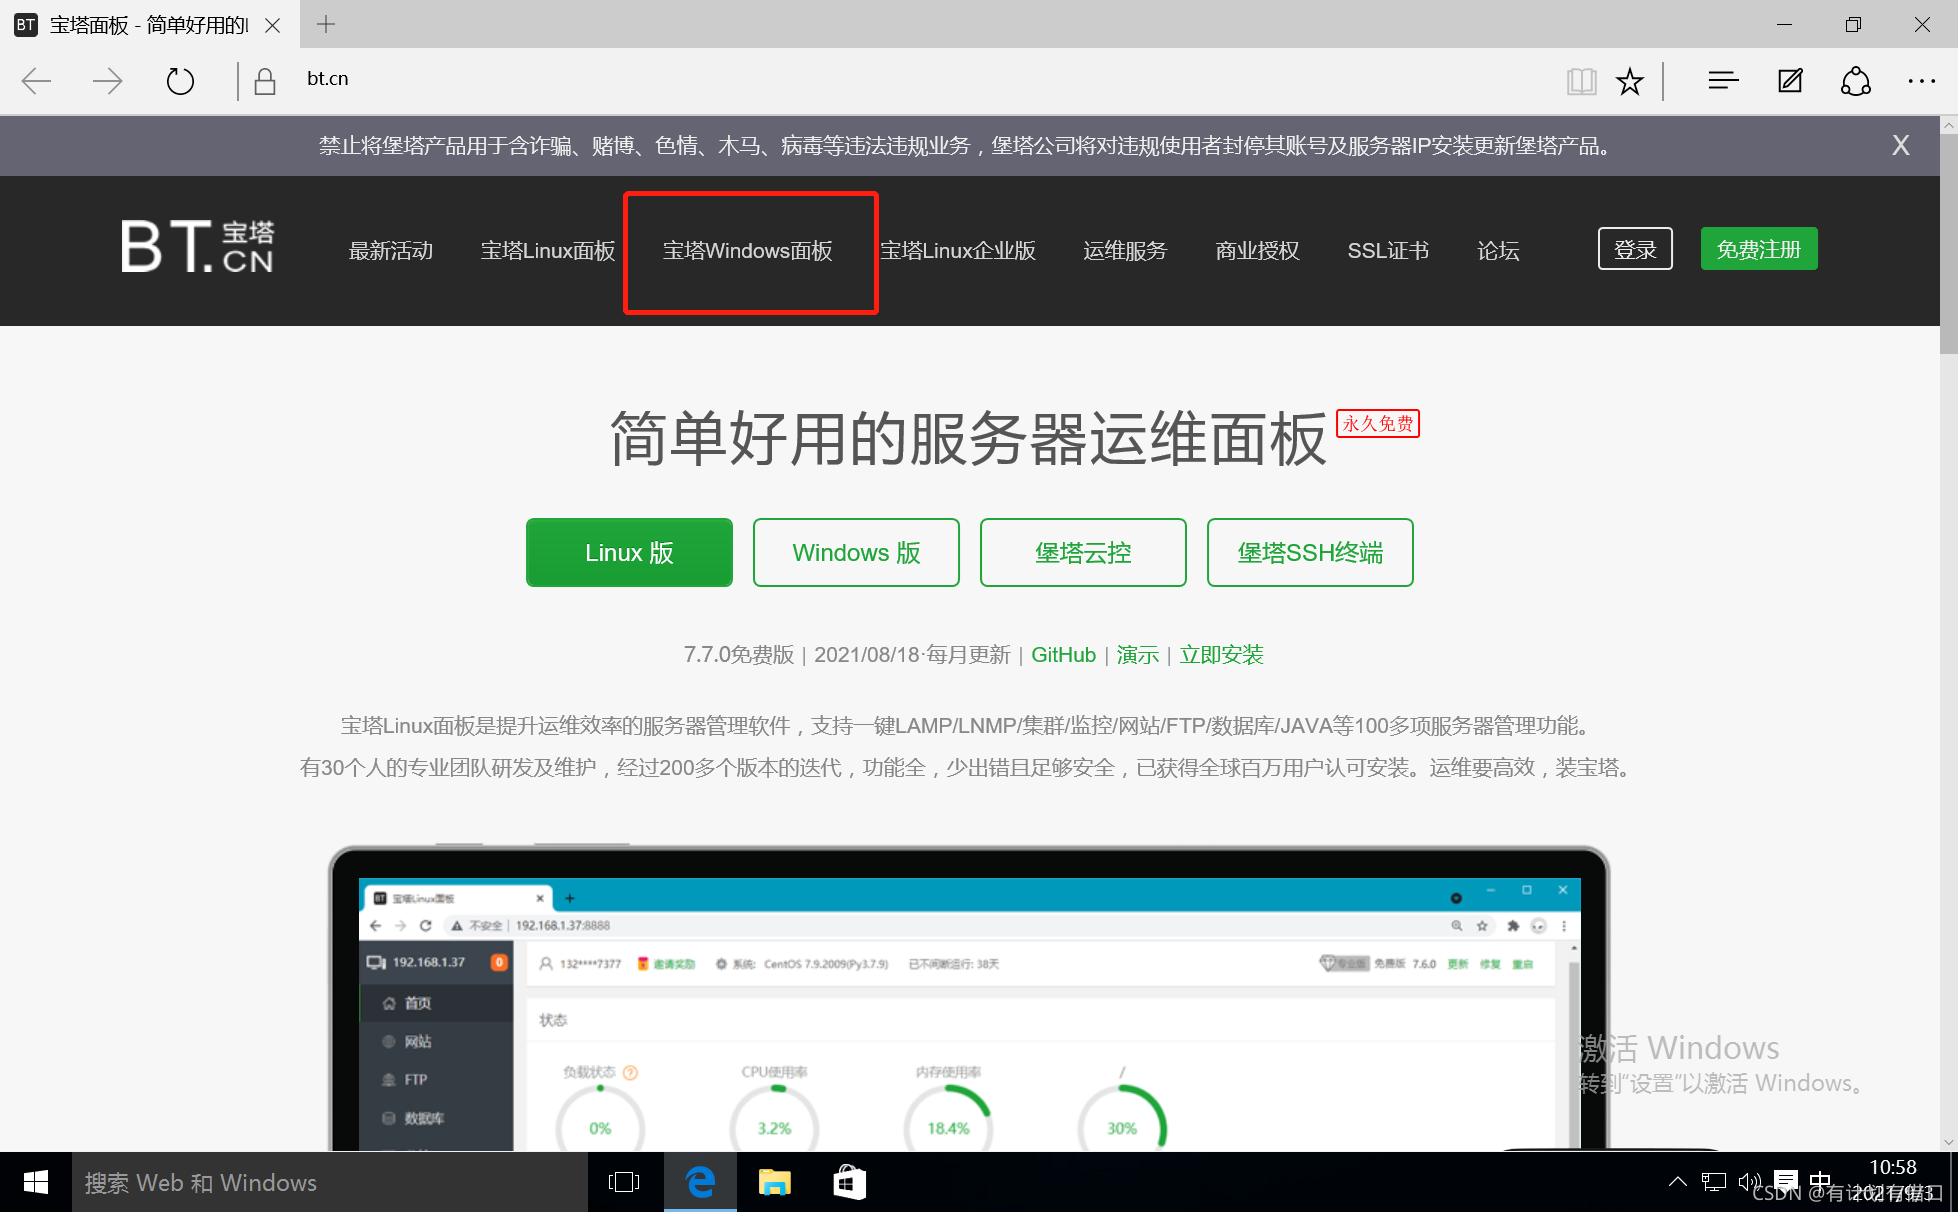This screenshot has height=1212, width=1958.
Task: Click the browser refresh icon
Action: (180, 80)
